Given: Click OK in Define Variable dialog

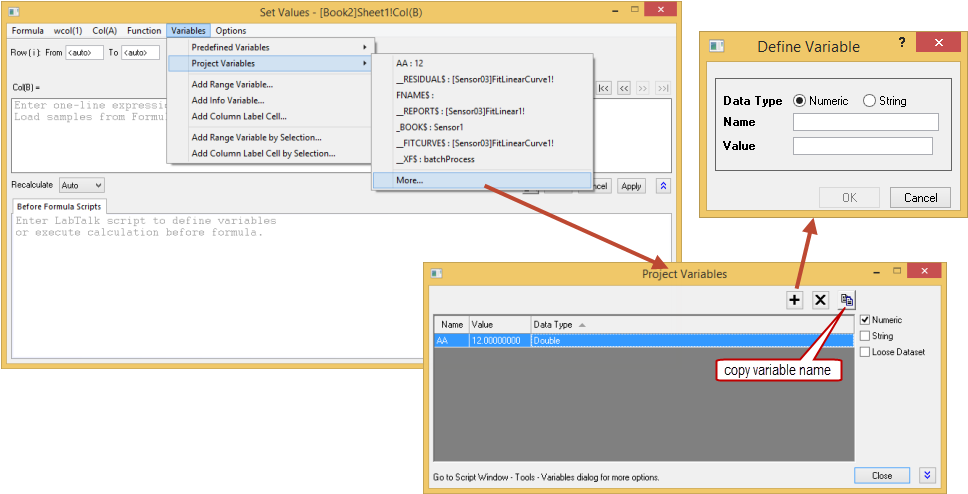Looking at the screenshot, I should [849, 198].
